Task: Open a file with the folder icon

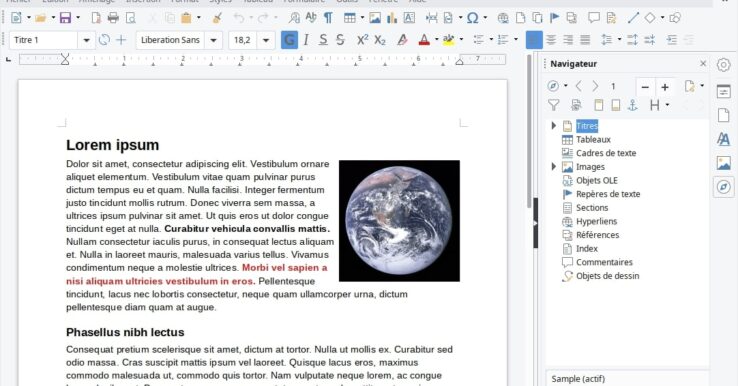Action: pyautogui.click(x=40, y=18)
